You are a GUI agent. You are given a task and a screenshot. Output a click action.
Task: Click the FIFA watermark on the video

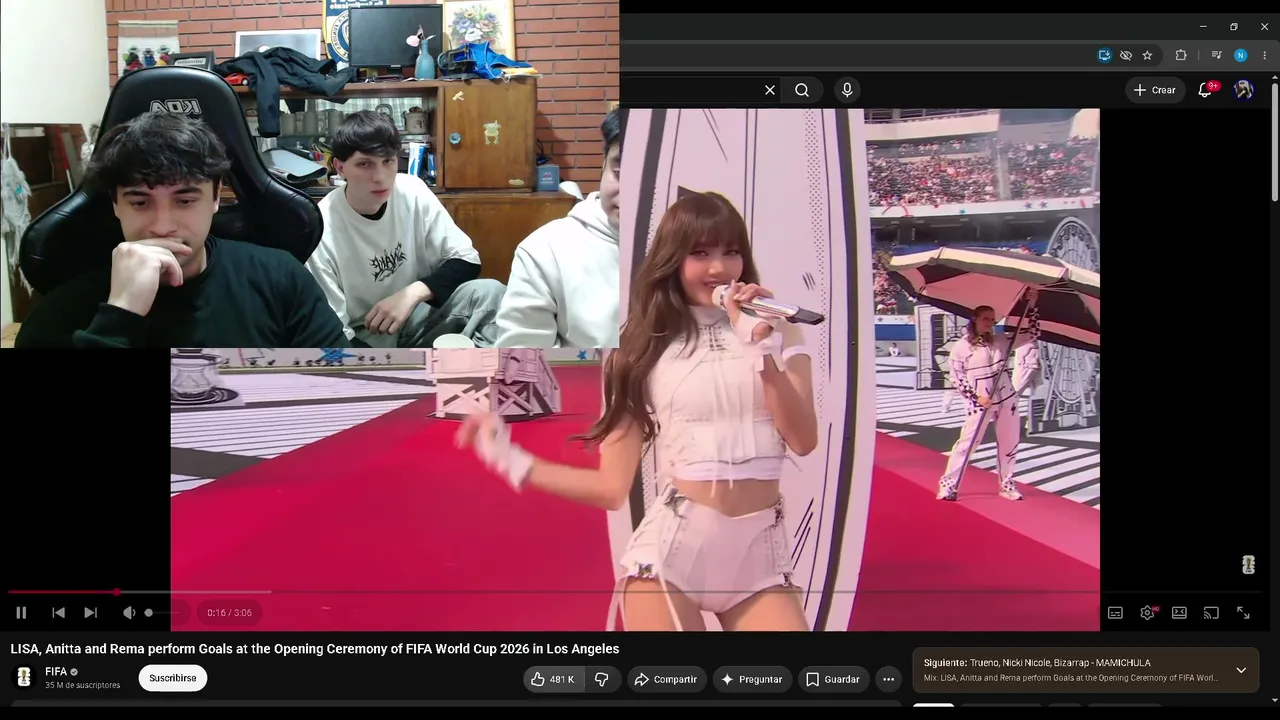tap(1248, 565)
